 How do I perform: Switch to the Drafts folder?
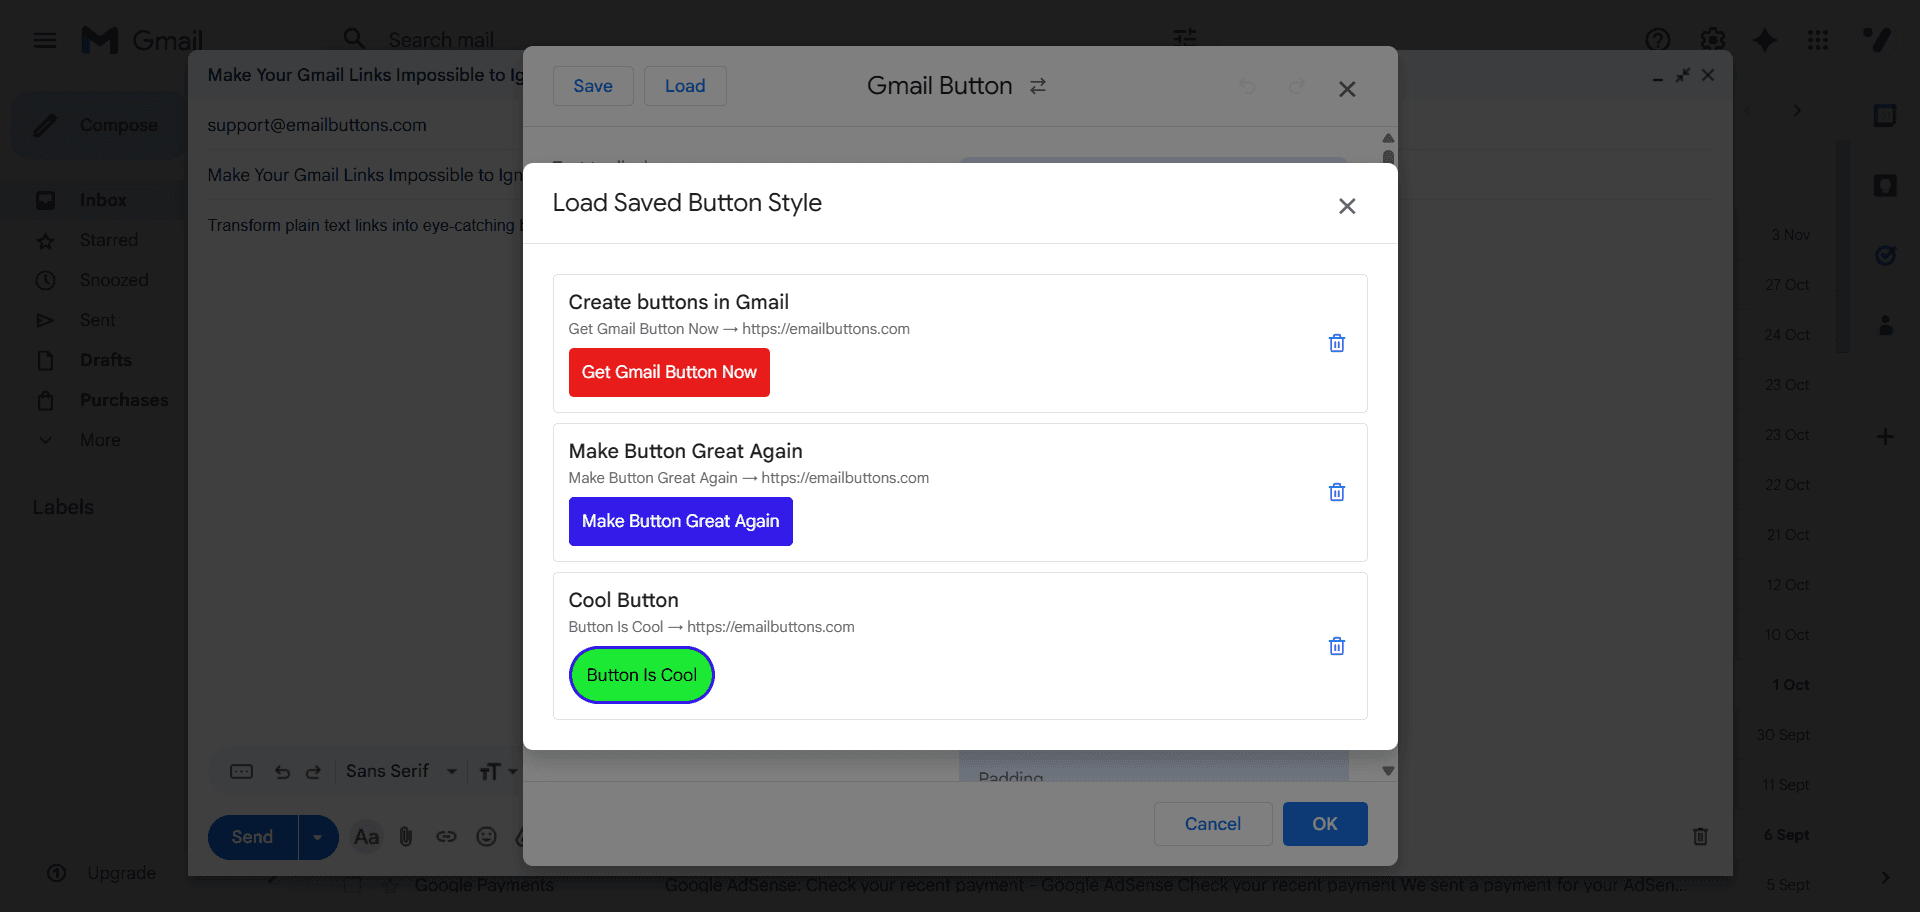105,360
